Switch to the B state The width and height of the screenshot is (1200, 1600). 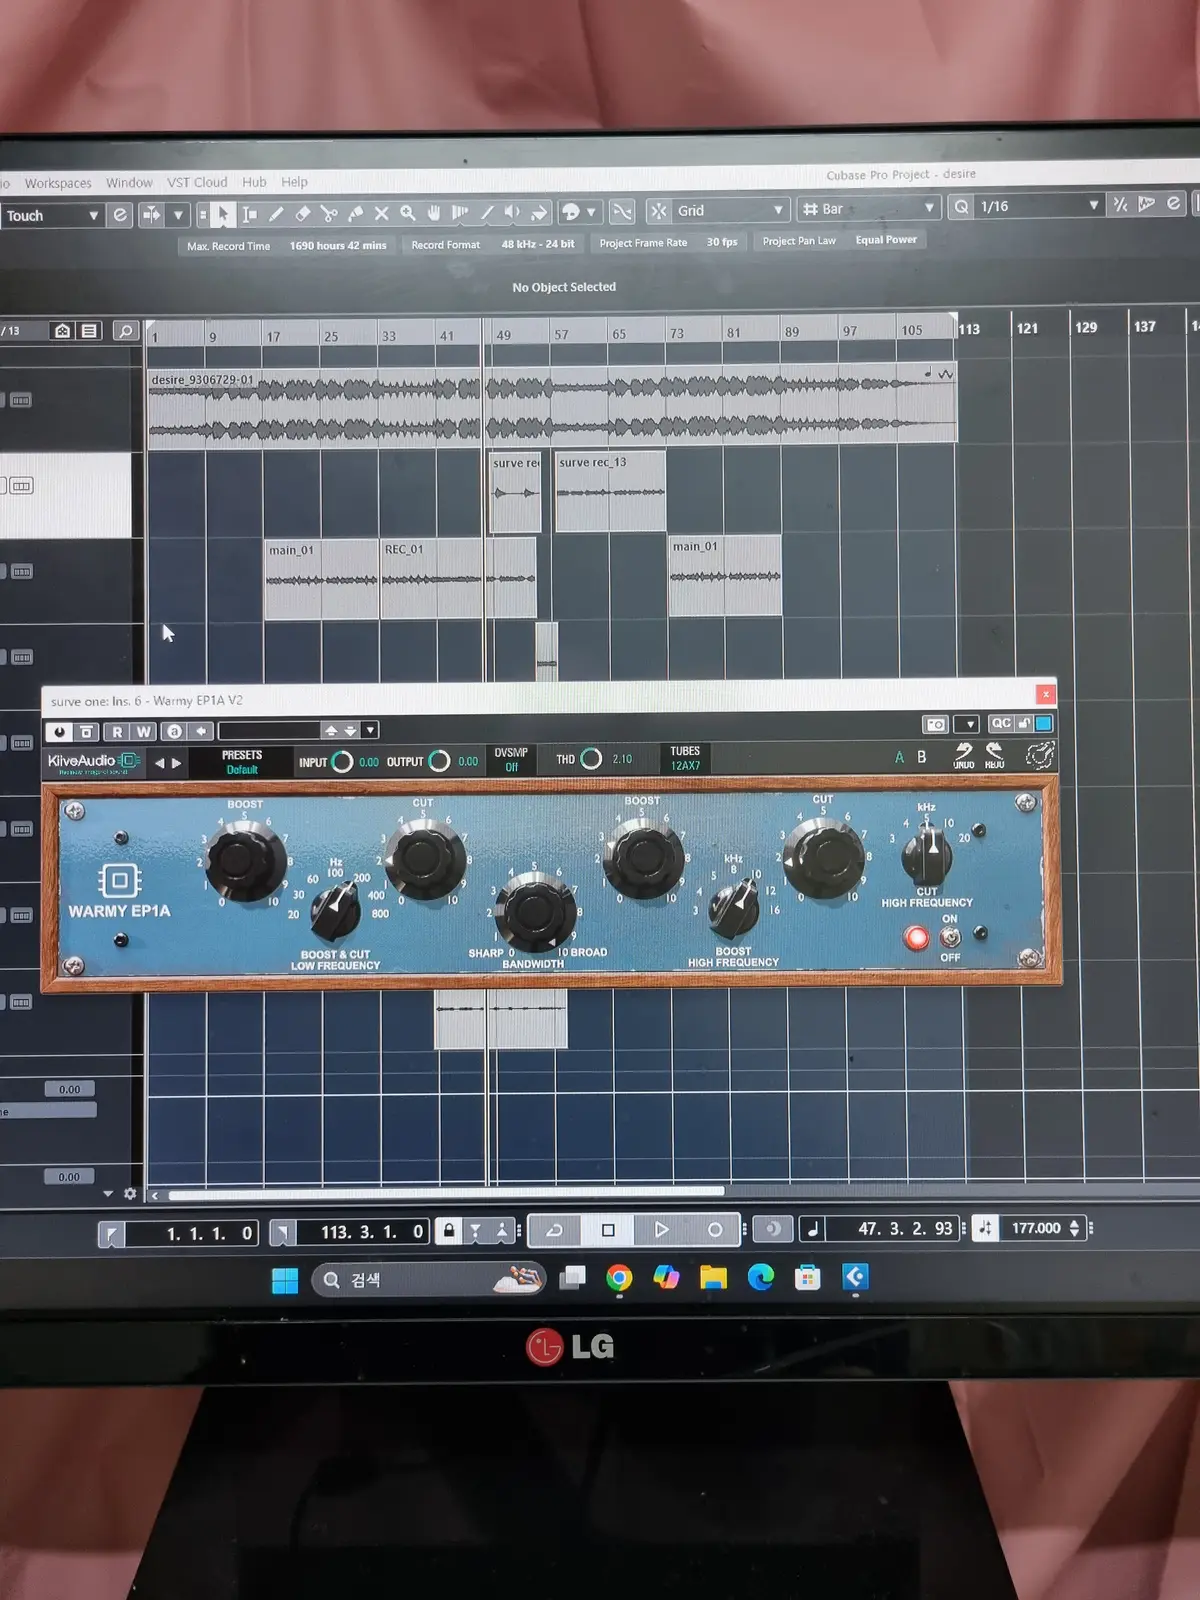pos(921,757)
